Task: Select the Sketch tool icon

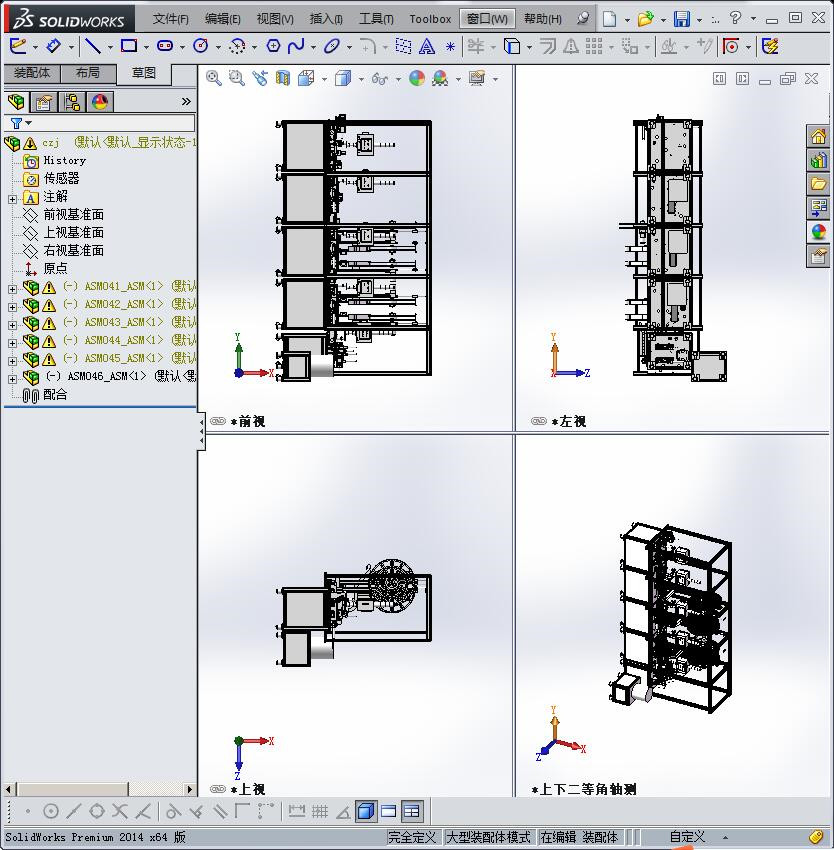Action: pos(18,47)
